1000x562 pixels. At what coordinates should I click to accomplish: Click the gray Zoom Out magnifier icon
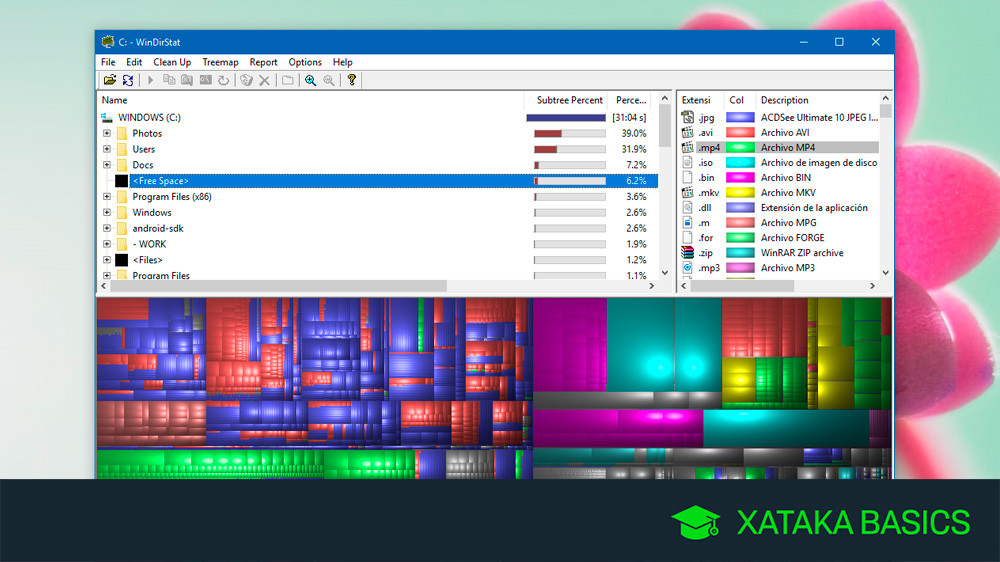pos(328,80)
